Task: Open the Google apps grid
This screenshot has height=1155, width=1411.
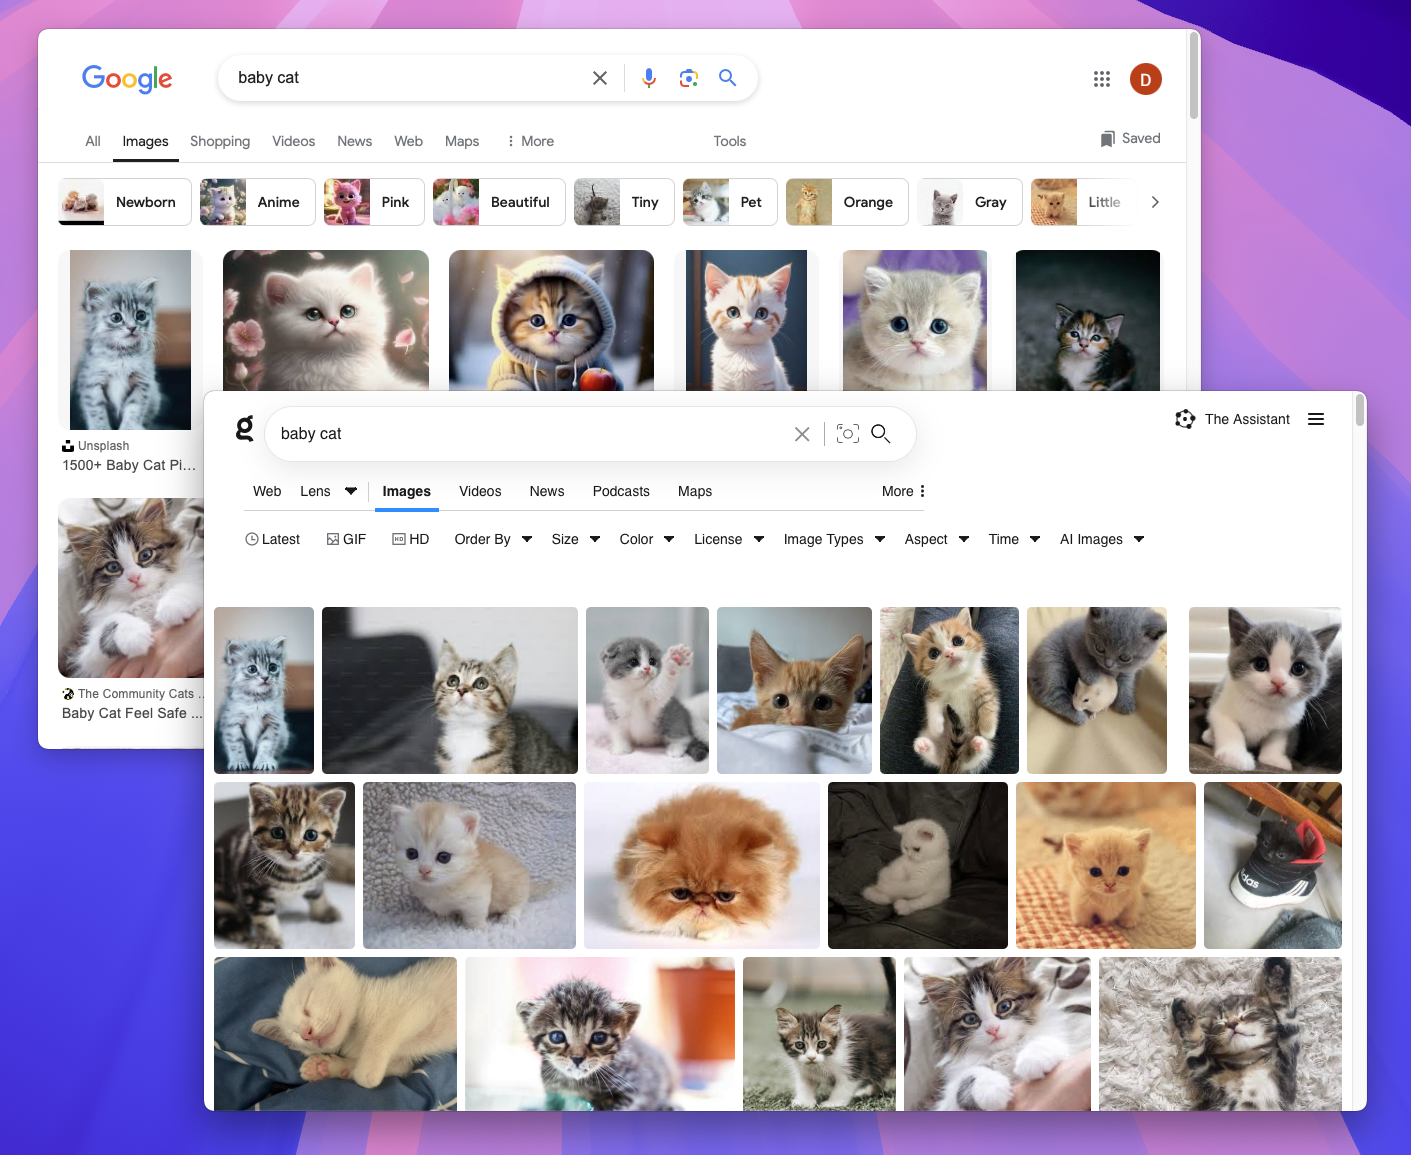Action: click(1101, 78)
